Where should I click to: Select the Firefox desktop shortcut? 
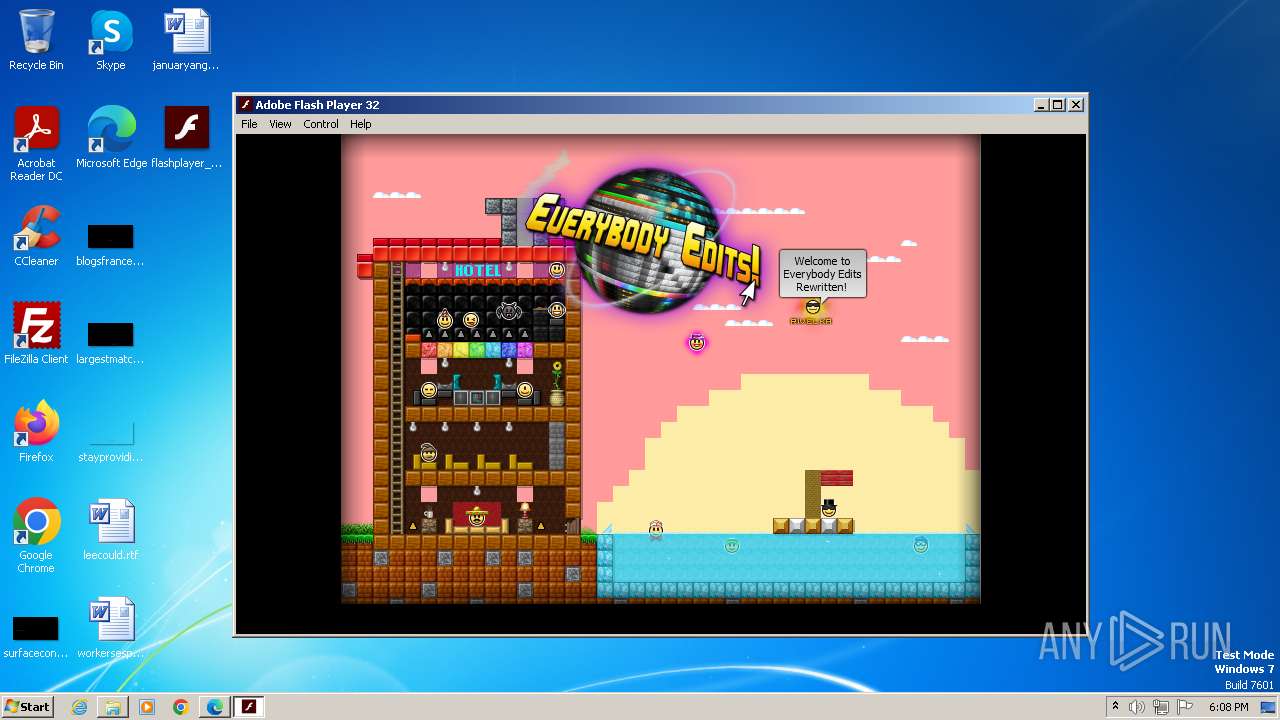click(x=36, y=432)
